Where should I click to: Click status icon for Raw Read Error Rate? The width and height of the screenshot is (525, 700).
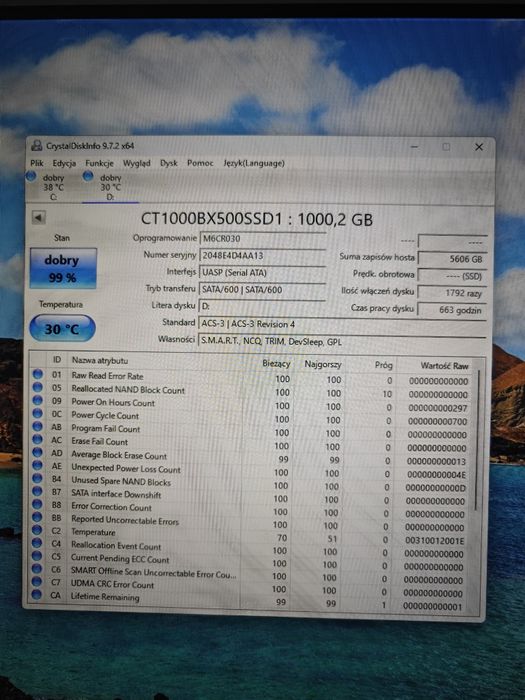tap(38, 374)
